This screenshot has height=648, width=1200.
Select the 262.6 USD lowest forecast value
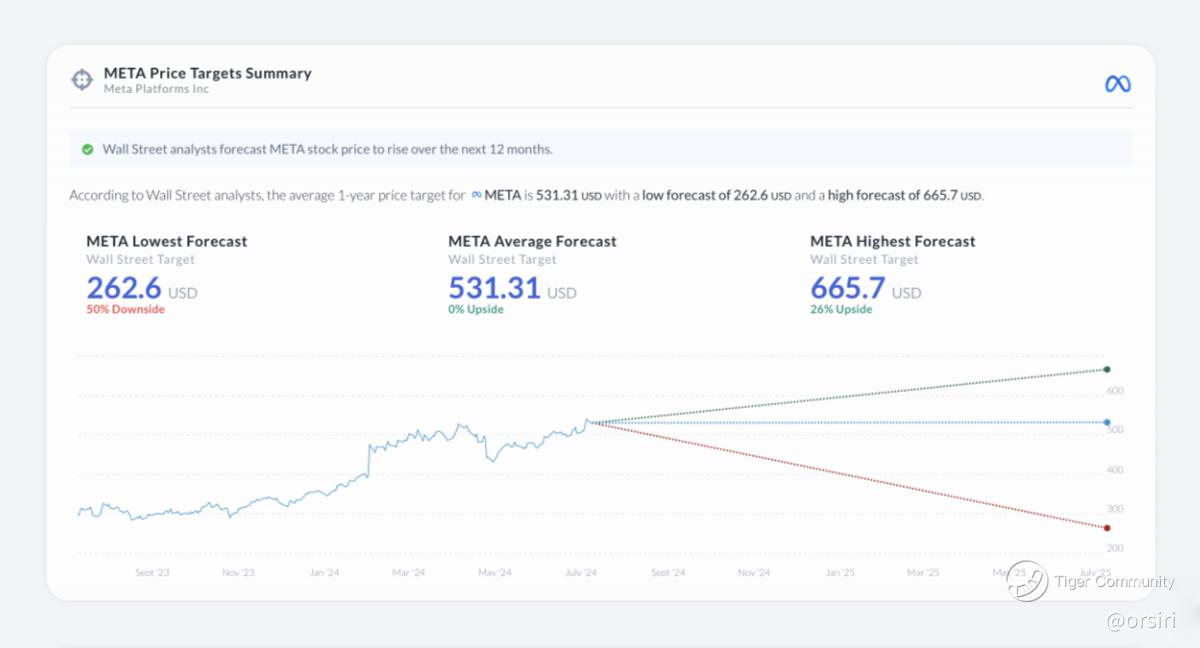(x=124, y=288)
